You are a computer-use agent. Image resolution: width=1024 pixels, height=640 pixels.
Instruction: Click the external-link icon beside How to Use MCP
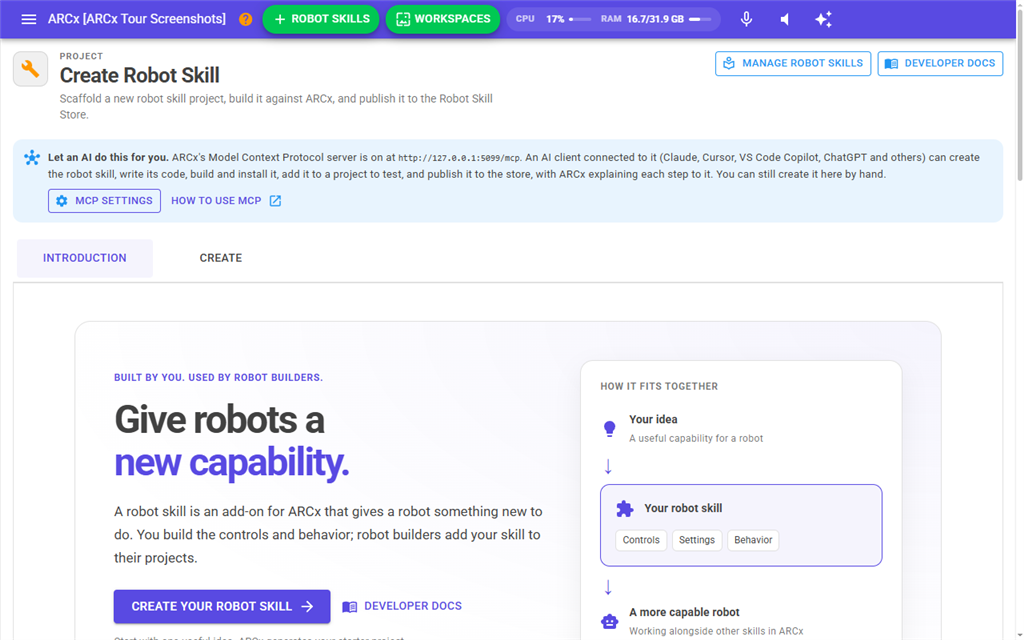[x=276, y=201]
